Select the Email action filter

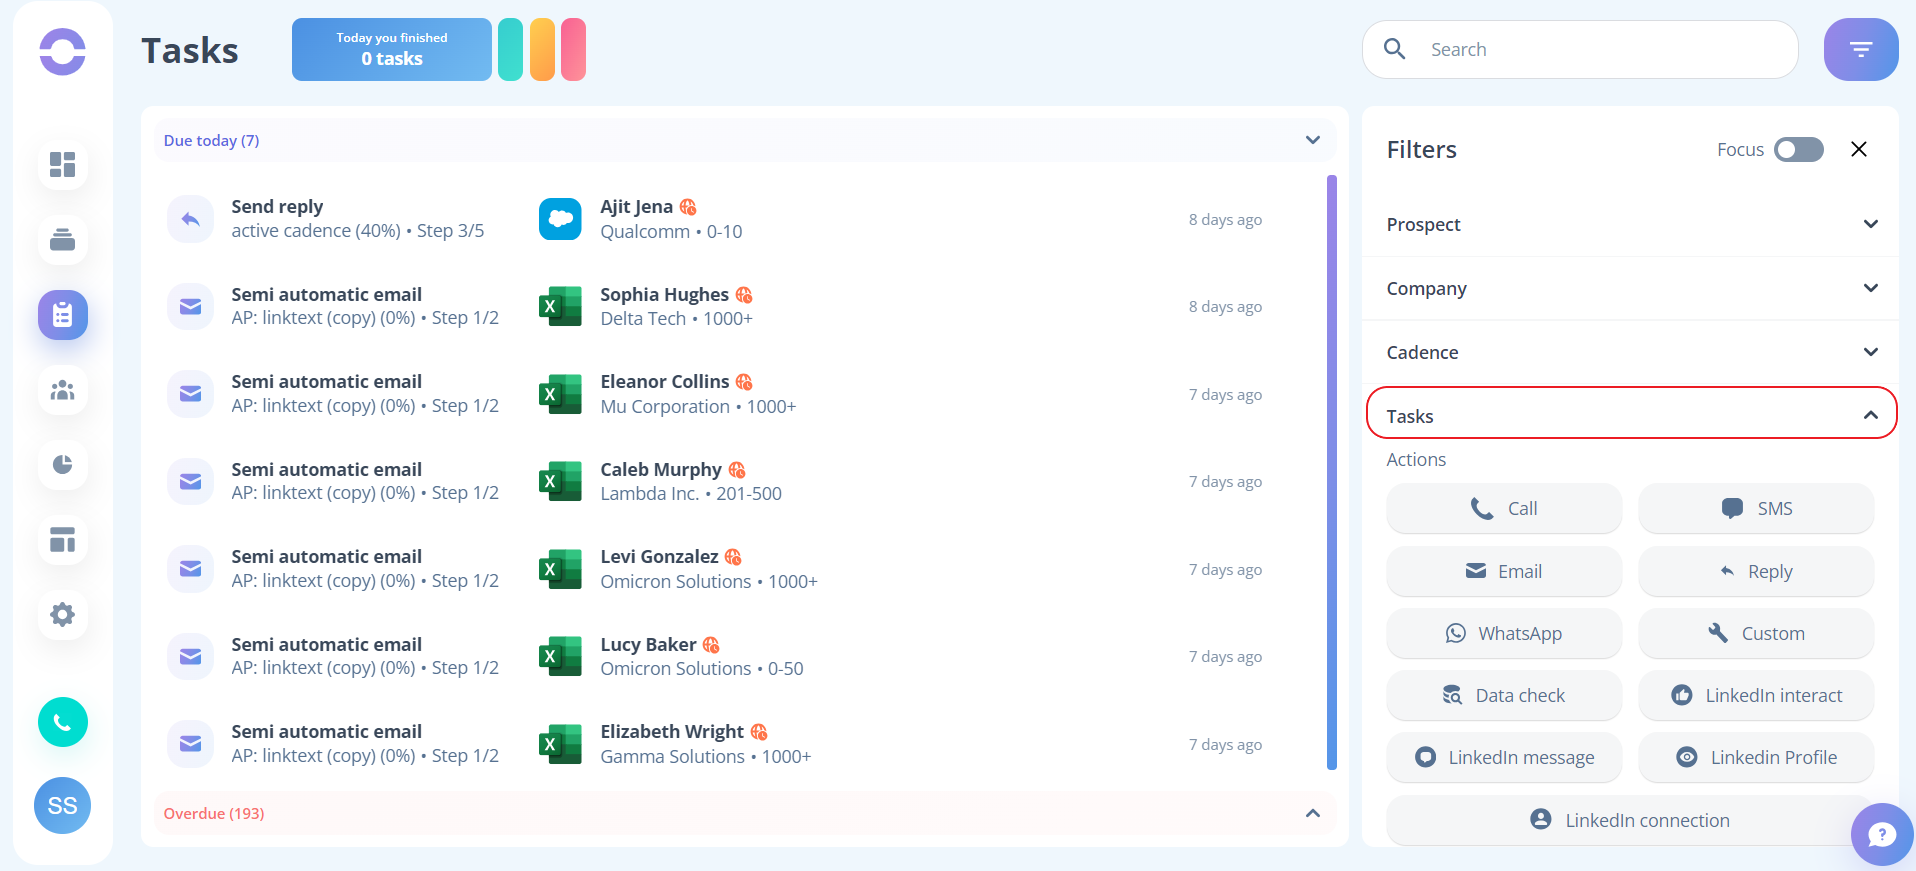point(1504,571)
